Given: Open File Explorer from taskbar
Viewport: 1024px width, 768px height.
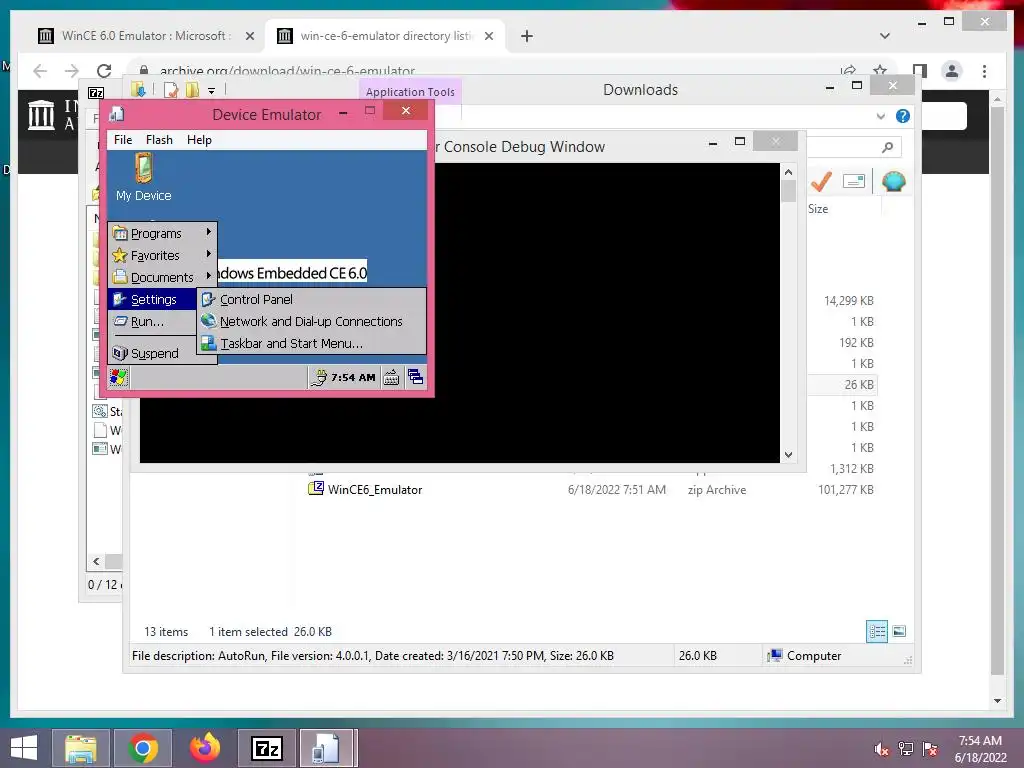Looking at the screenshot, I should tap(80, 748).
